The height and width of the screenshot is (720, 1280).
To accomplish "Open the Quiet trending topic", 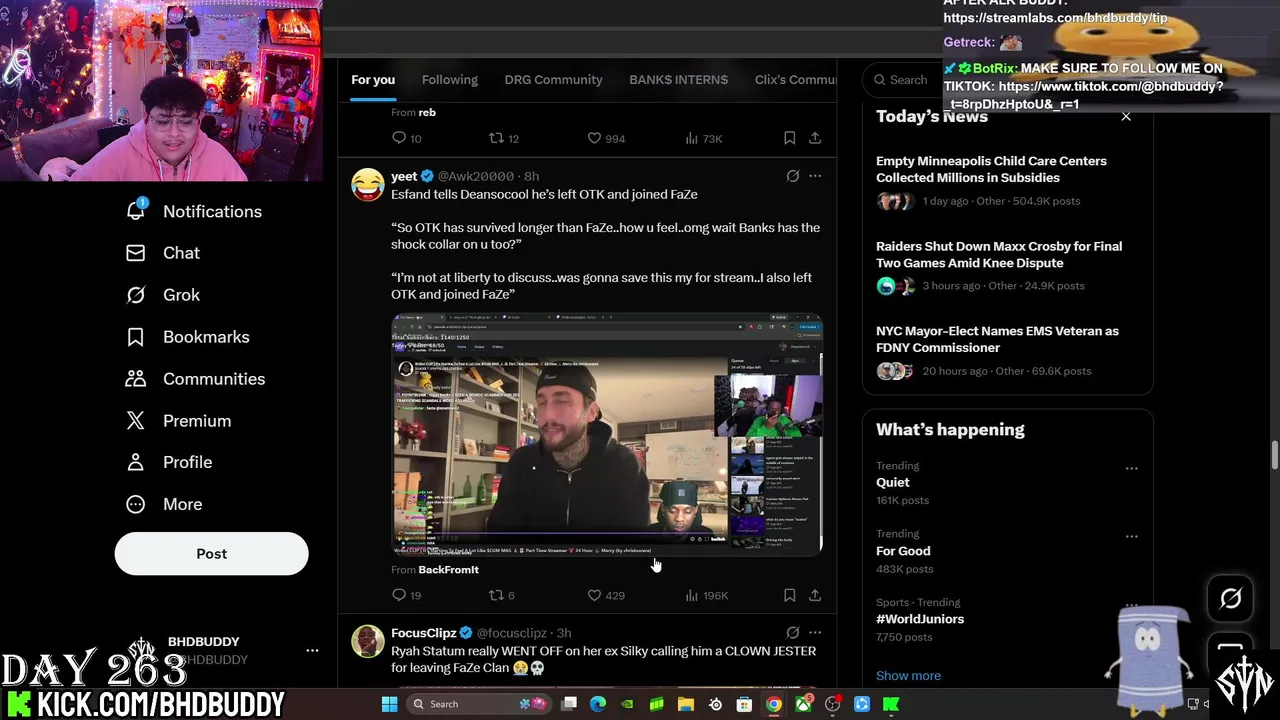I will tap(893, 482).
